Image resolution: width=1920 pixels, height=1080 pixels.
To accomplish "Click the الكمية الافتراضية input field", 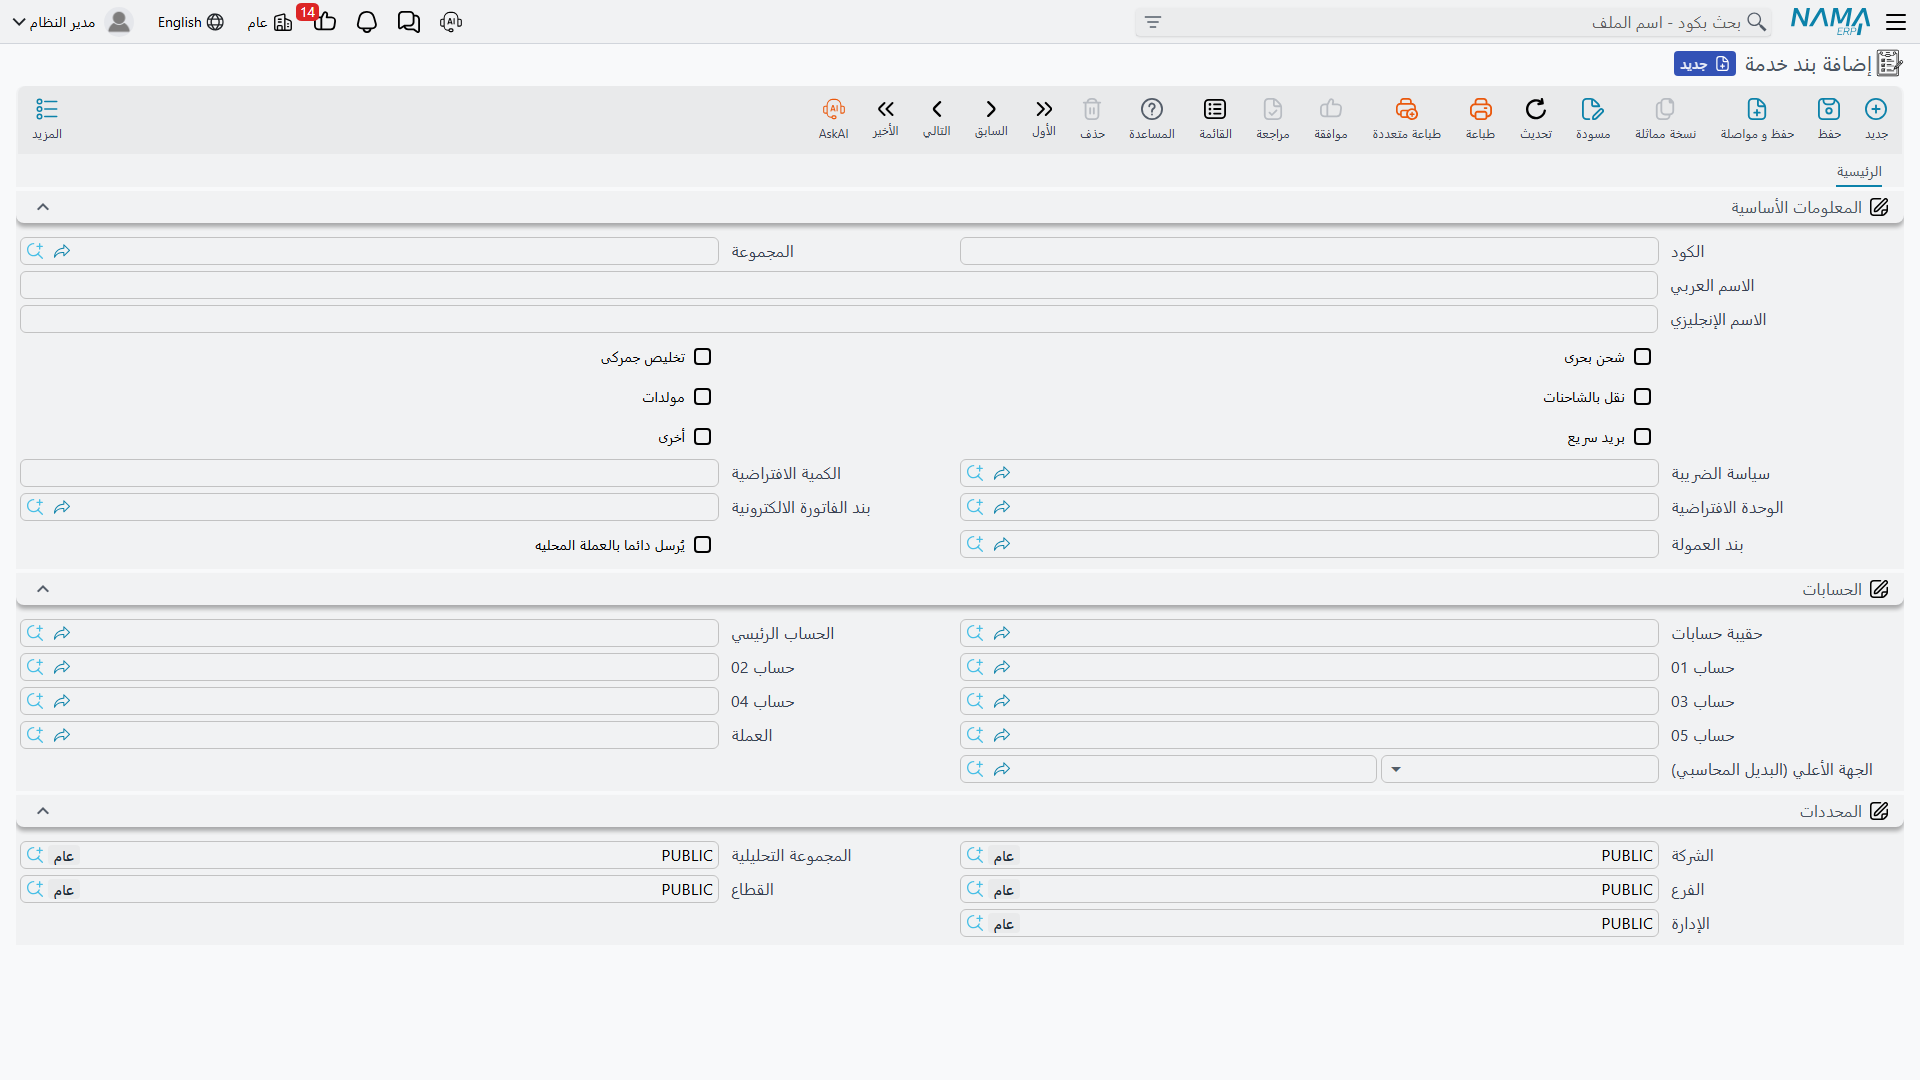I will (x=369, y=473).
